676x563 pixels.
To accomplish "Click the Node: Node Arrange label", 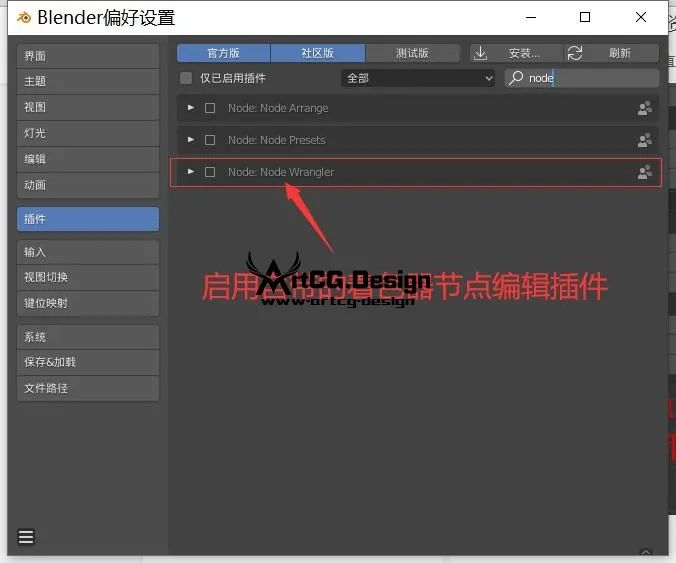I will [x=278, y=108].
